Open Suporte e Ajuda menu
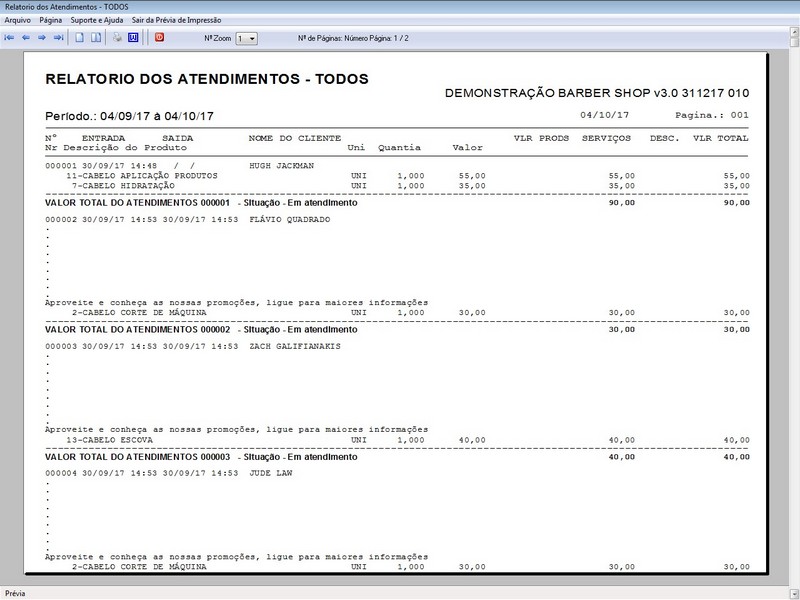The height and width of the screenshot is (600, 800). click(97, 20)
